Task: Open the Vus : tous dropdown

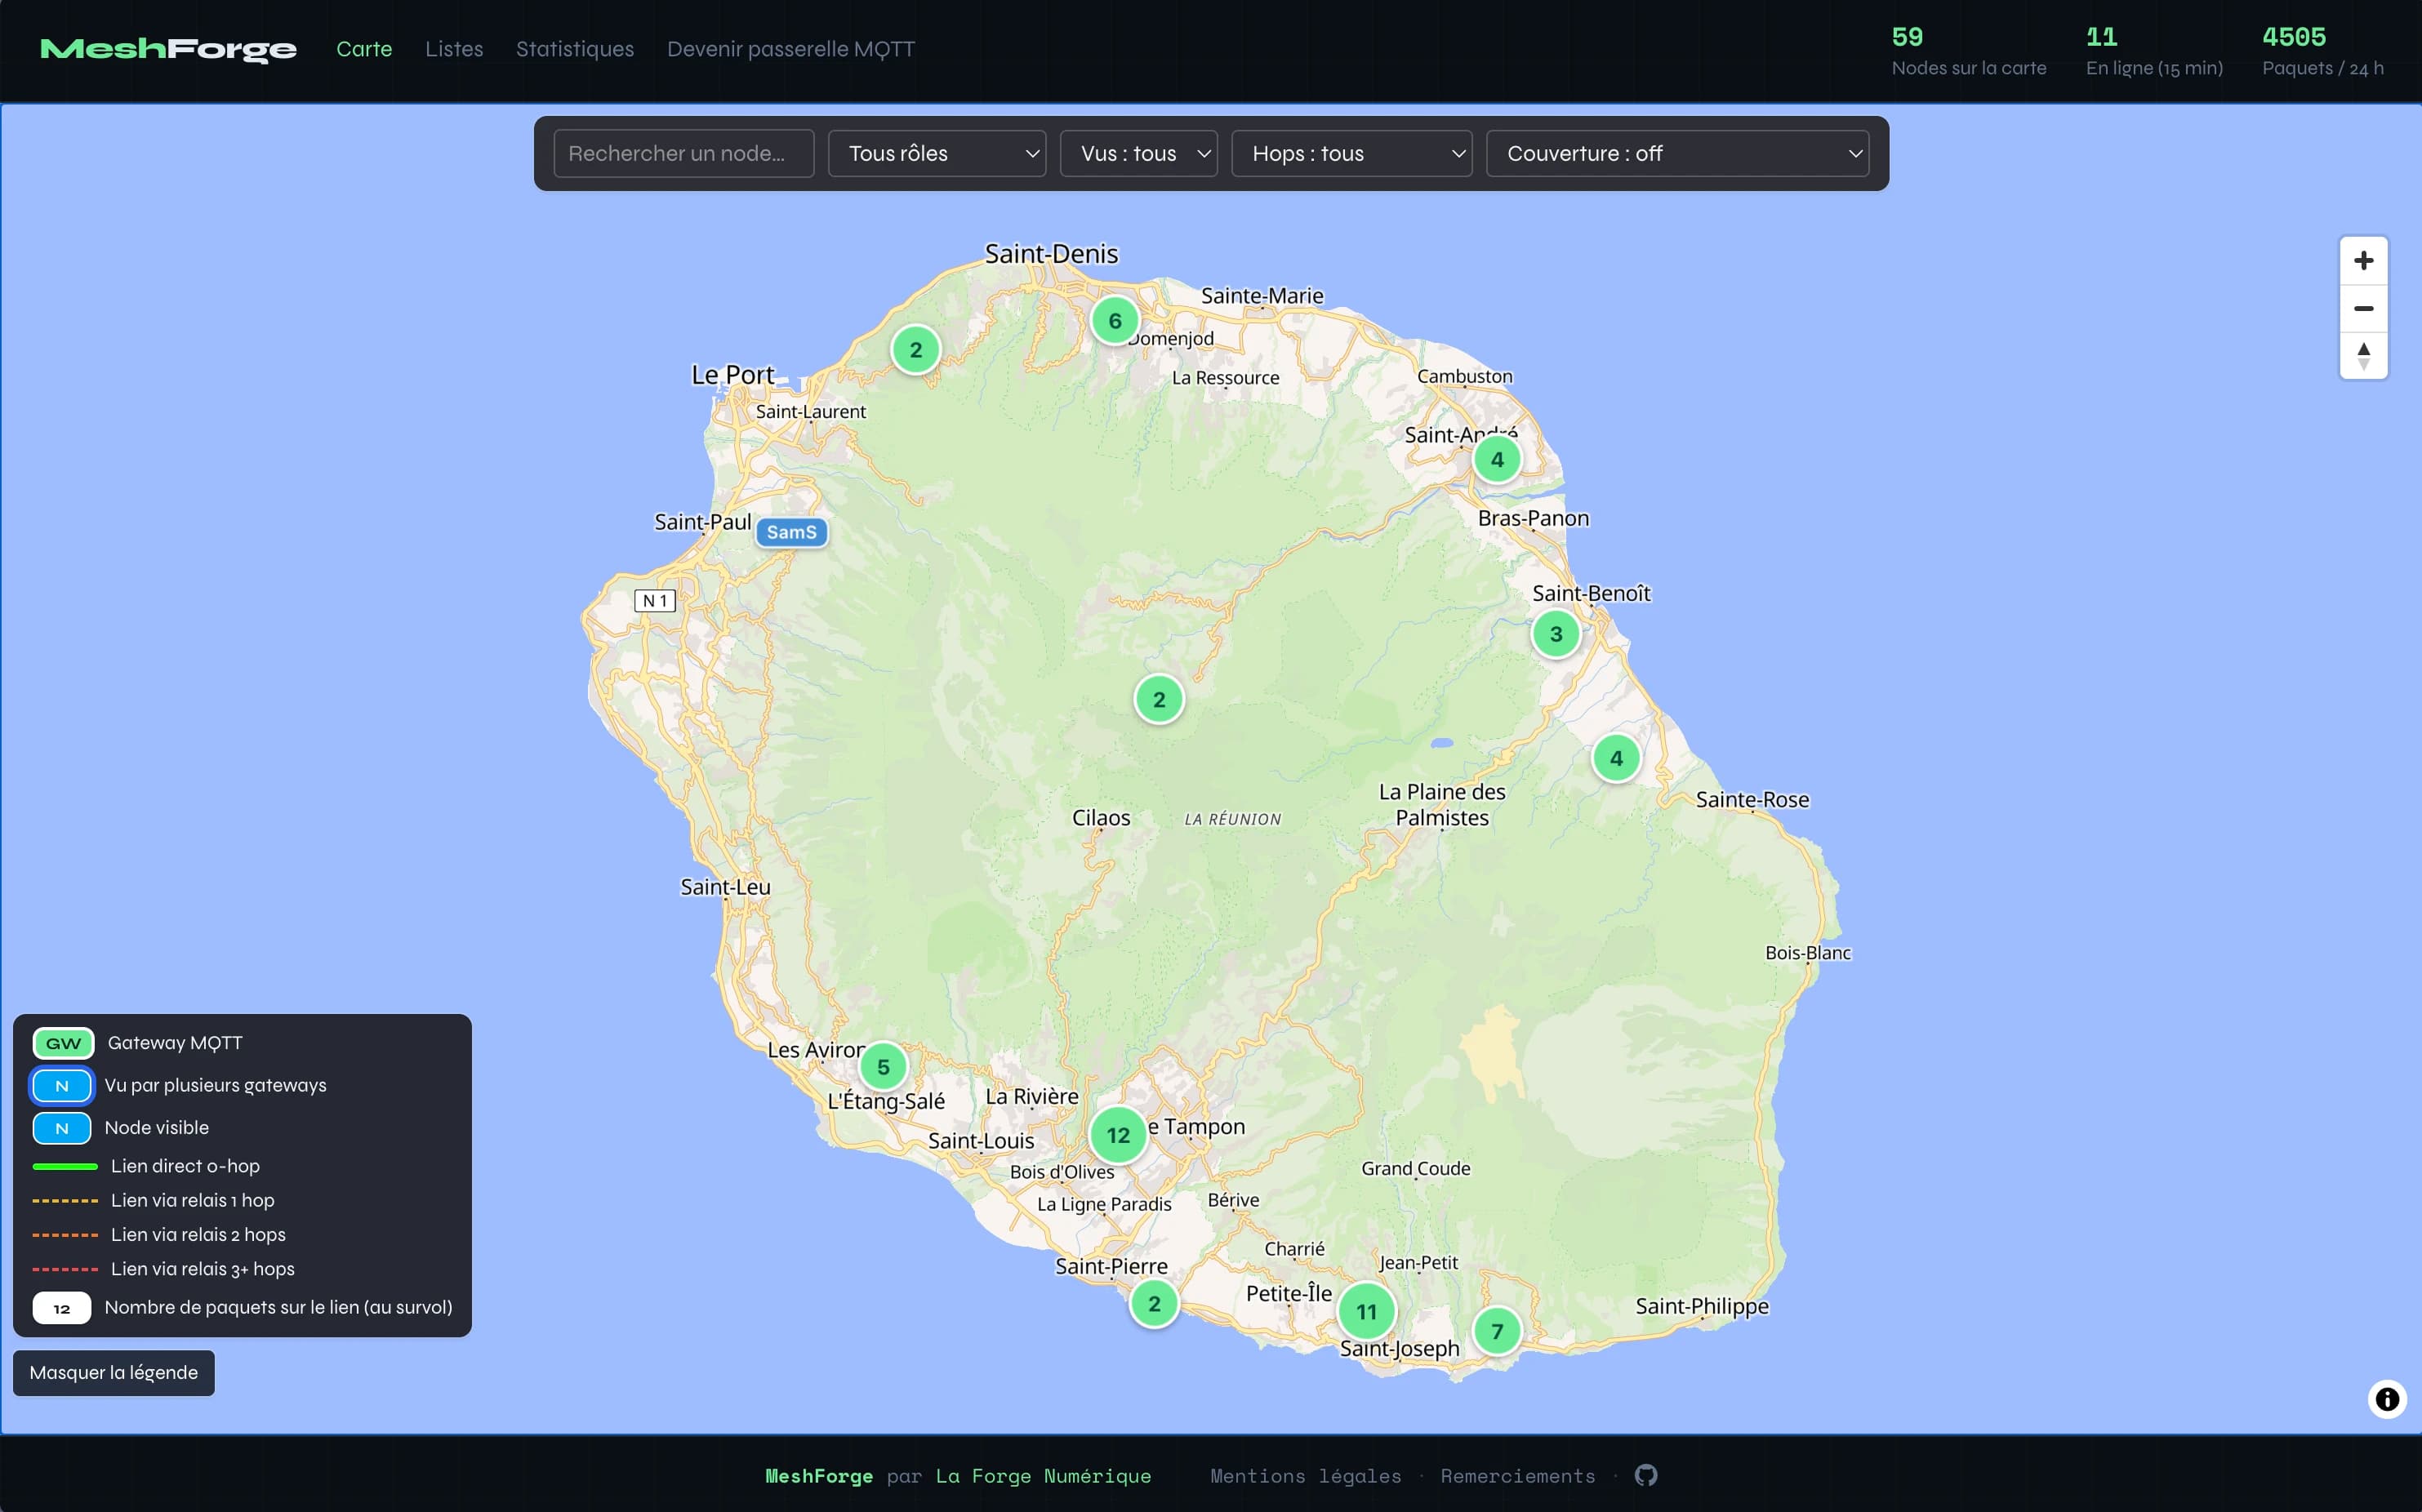Action: [1138, 153]
